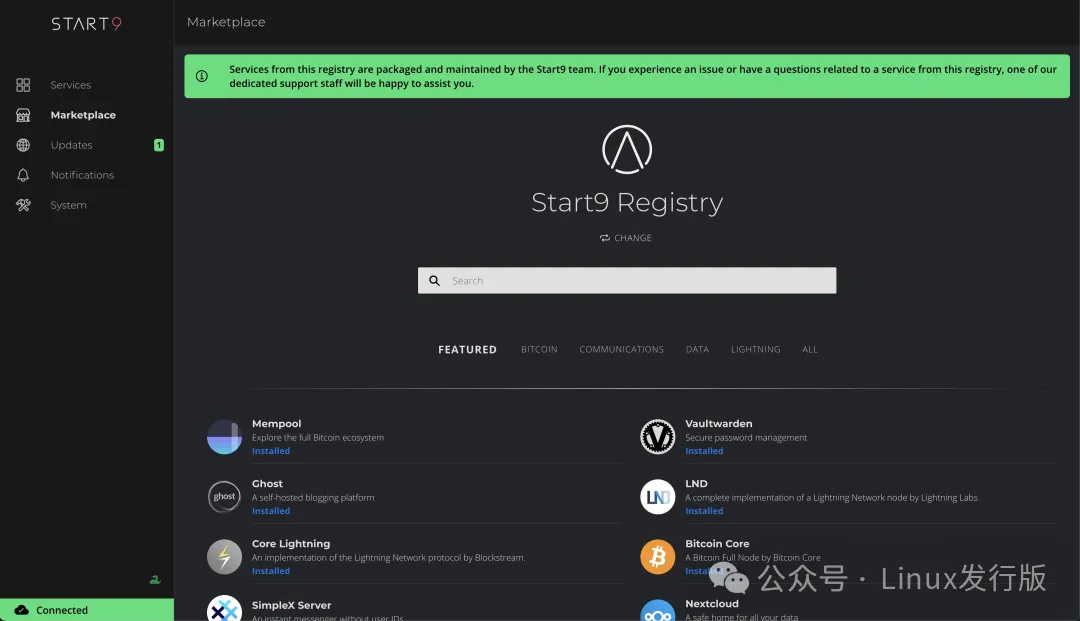Switch to the DATA category tab
The width and height of the screenshot is (1080, 621).
pyautogui.click(x=697, y=350)
